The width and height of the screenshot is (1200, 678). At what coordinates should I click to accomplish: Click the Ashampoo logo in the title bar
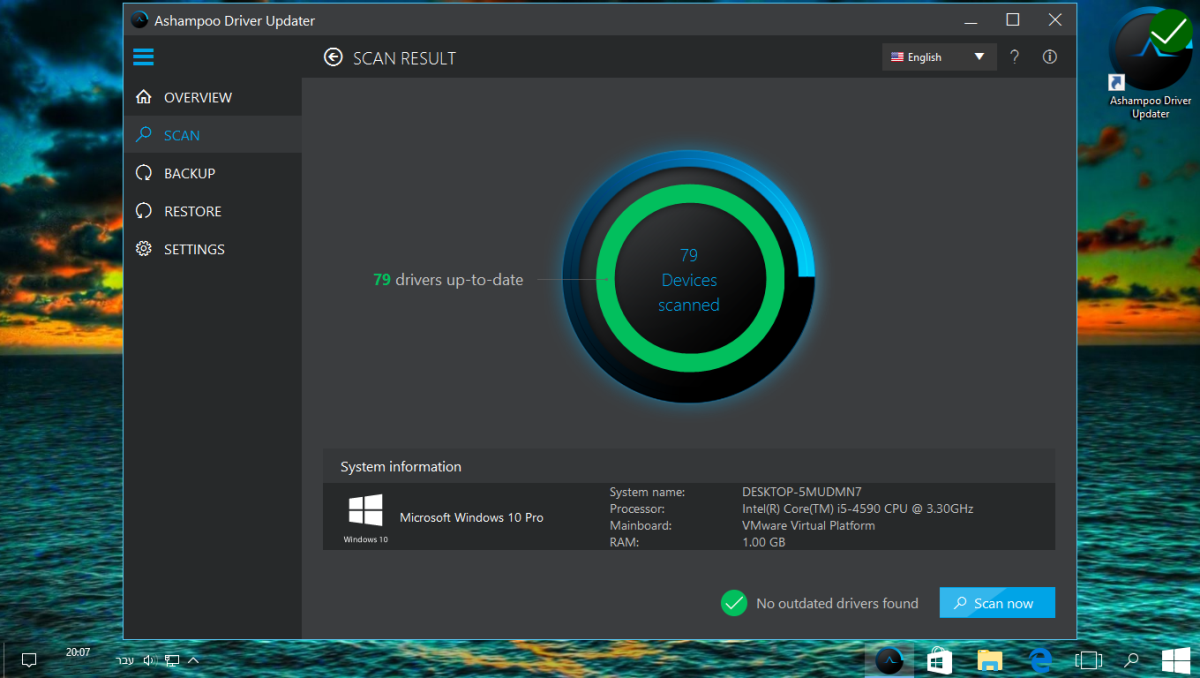click(139, 20)
